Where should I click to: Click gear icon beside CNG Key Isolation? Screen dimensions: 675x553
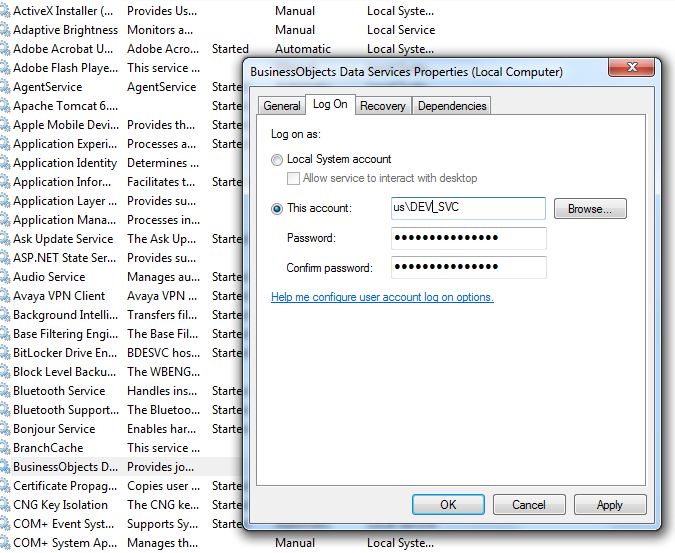tap(5, 505)
